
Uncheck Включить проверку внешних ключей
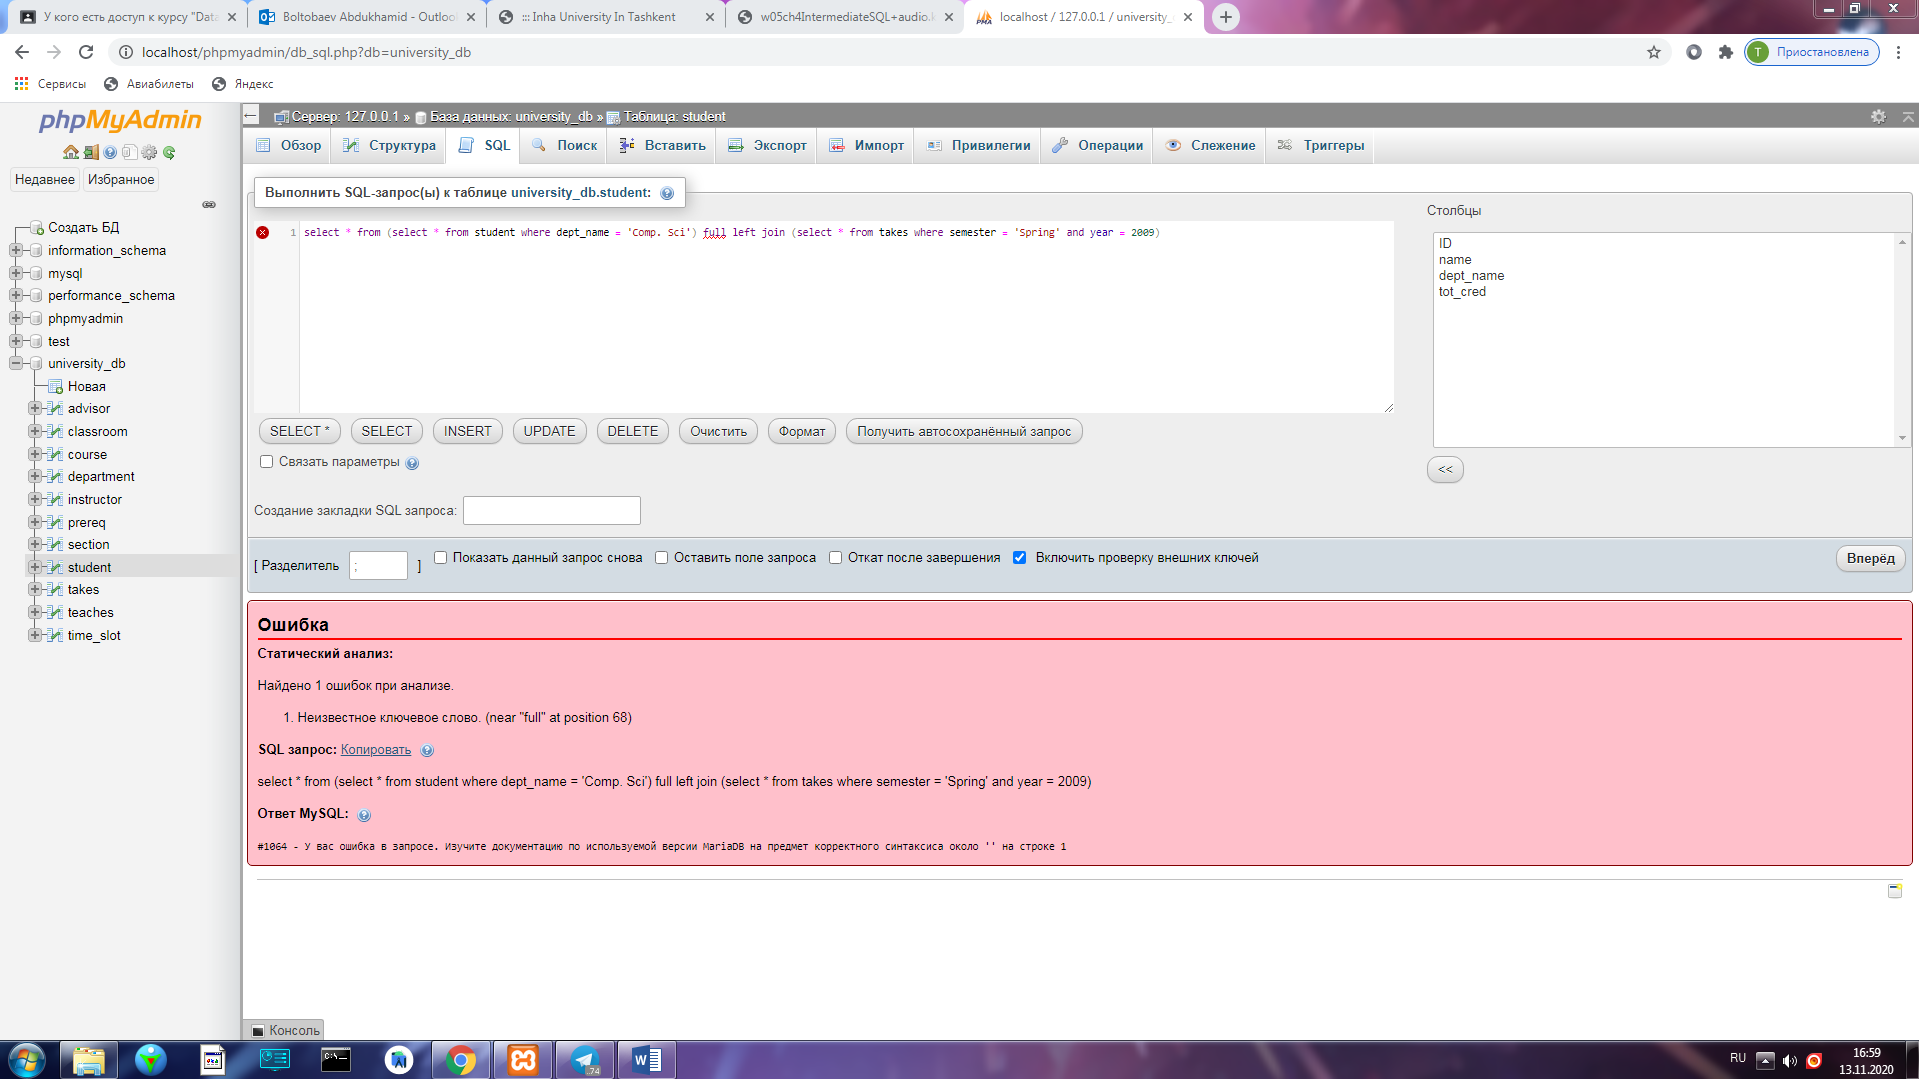1019,557
